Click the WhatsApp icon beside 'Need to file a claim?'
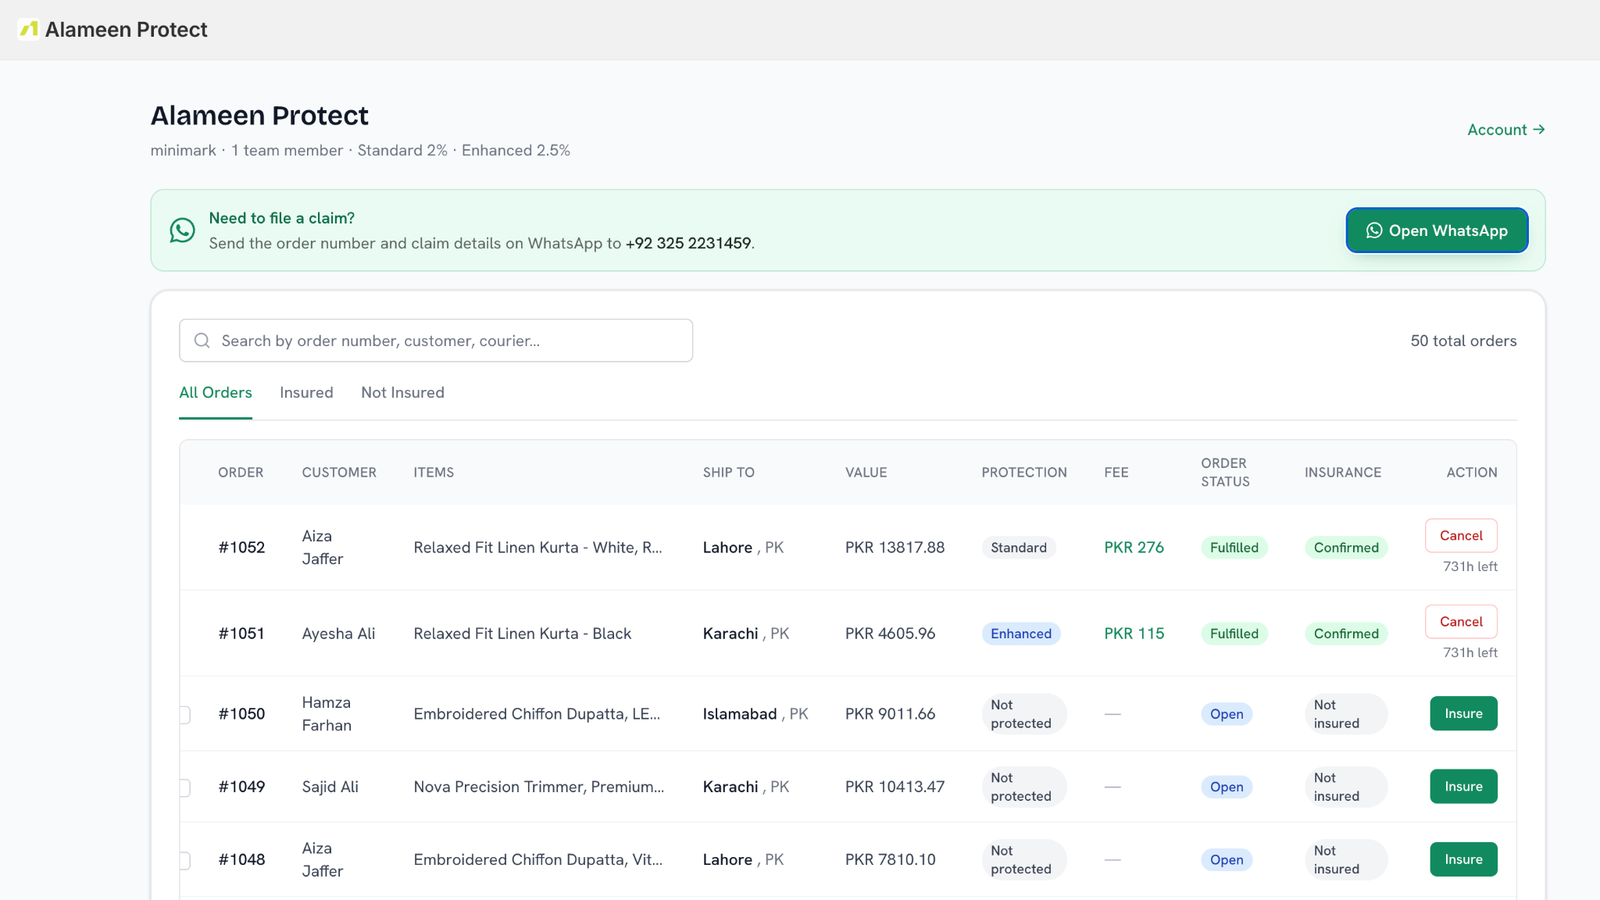 click(x=182, y=230)
